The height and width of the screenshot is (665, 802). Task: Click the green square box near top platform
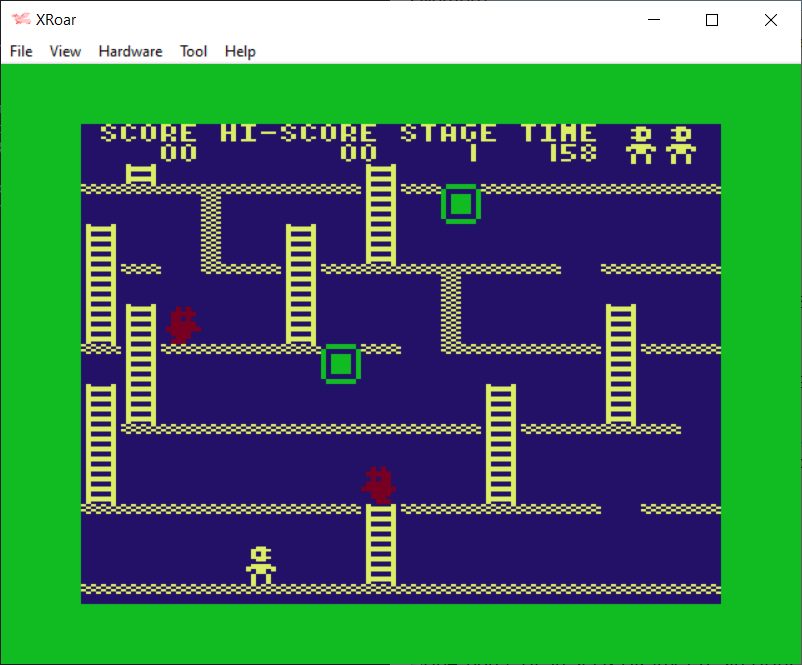[461, 204]
